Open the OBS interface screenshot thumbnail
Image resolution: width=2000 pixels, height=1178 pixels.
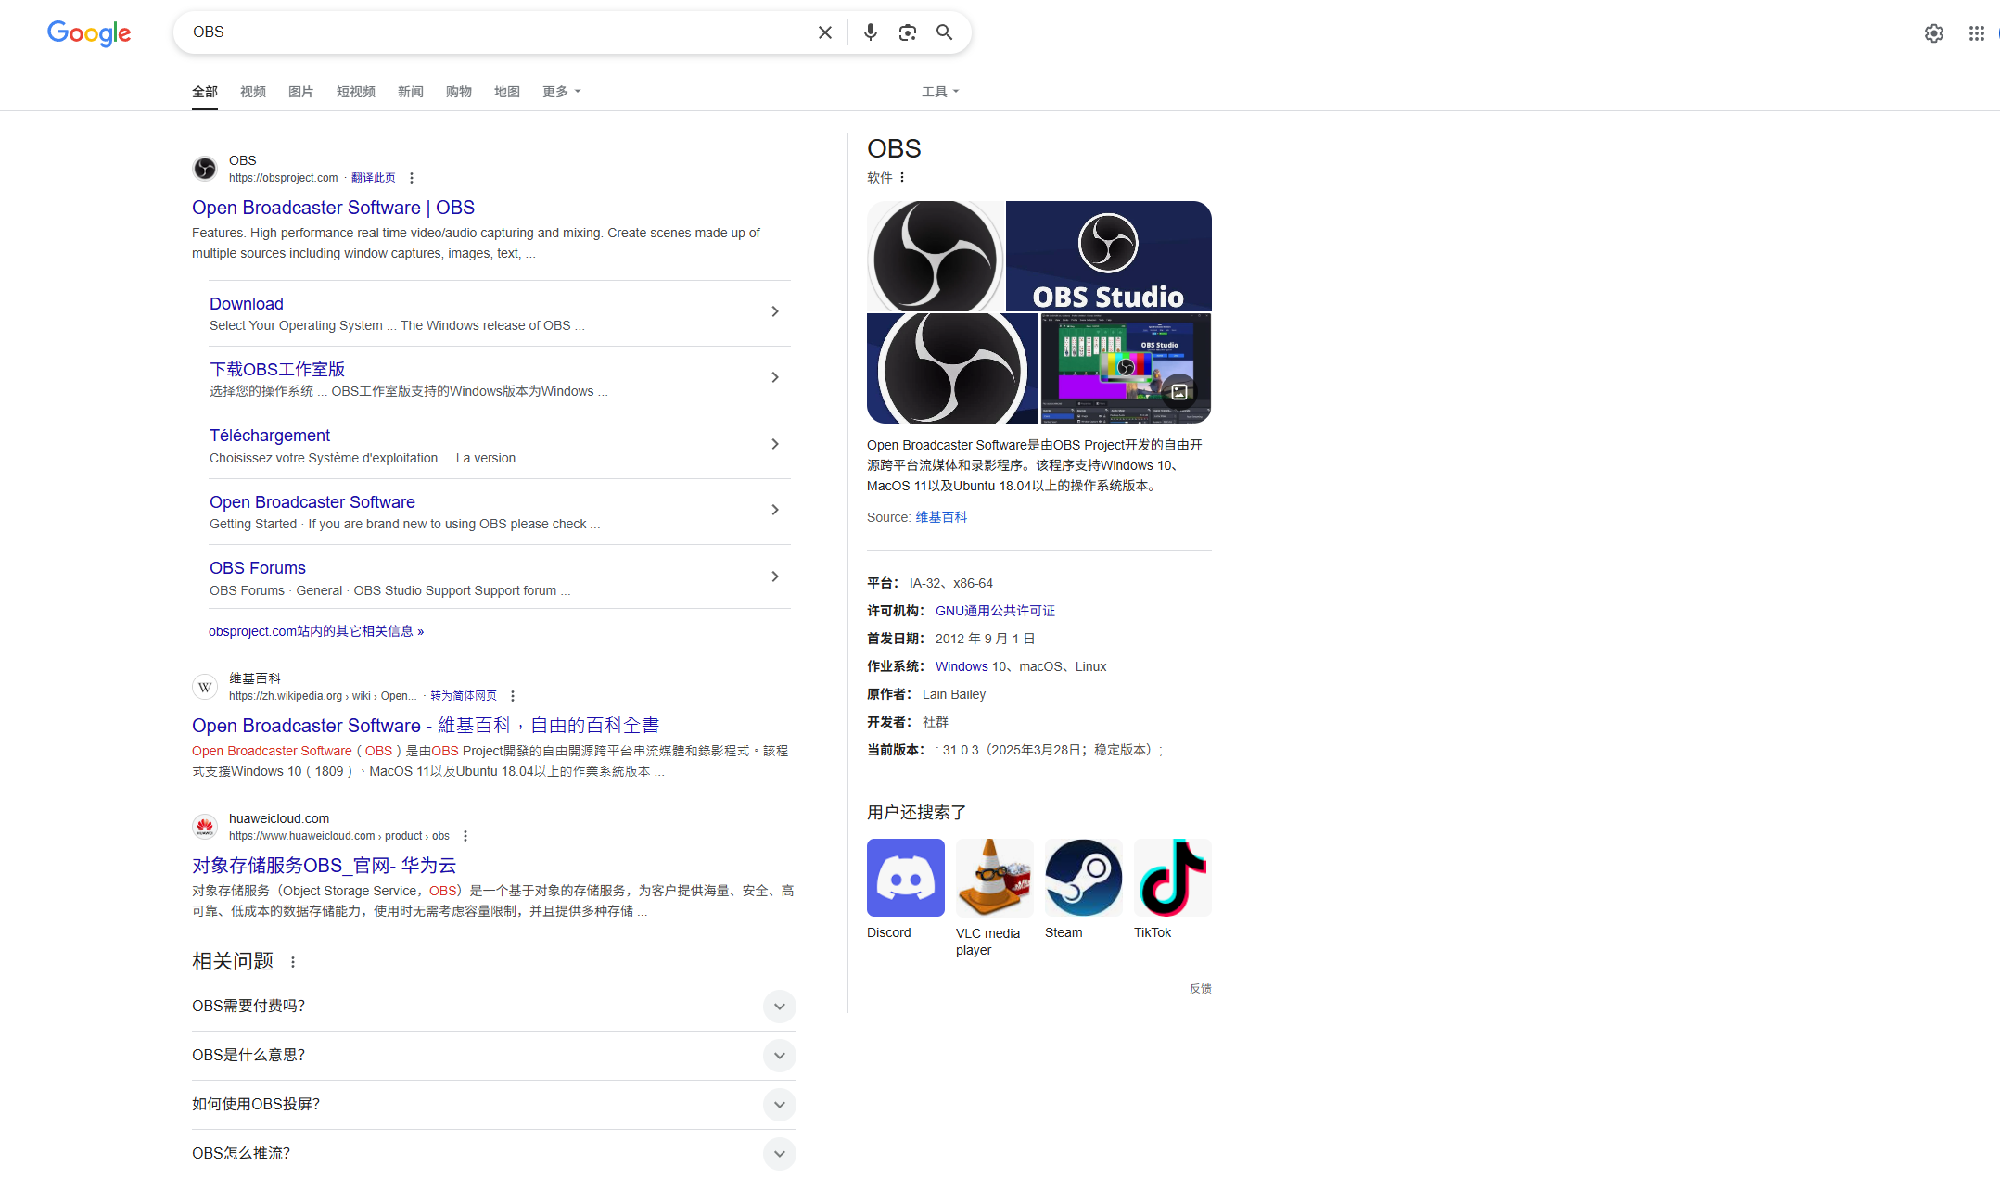coord(1126,368)
